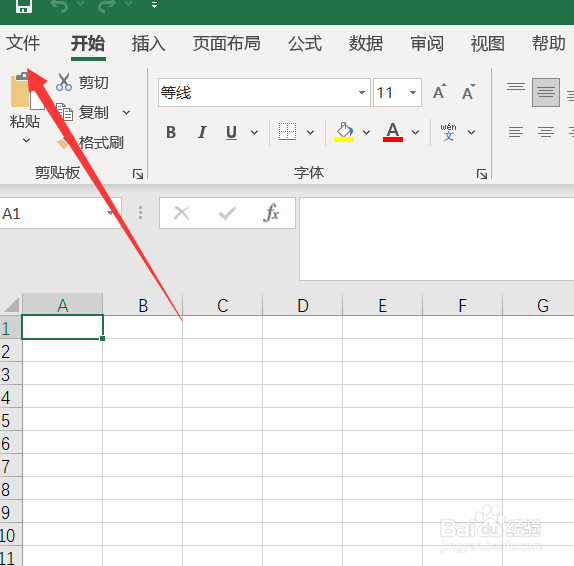Screen dimensions: 574x566
Task: Select column F header
Action: coord(463,305)
